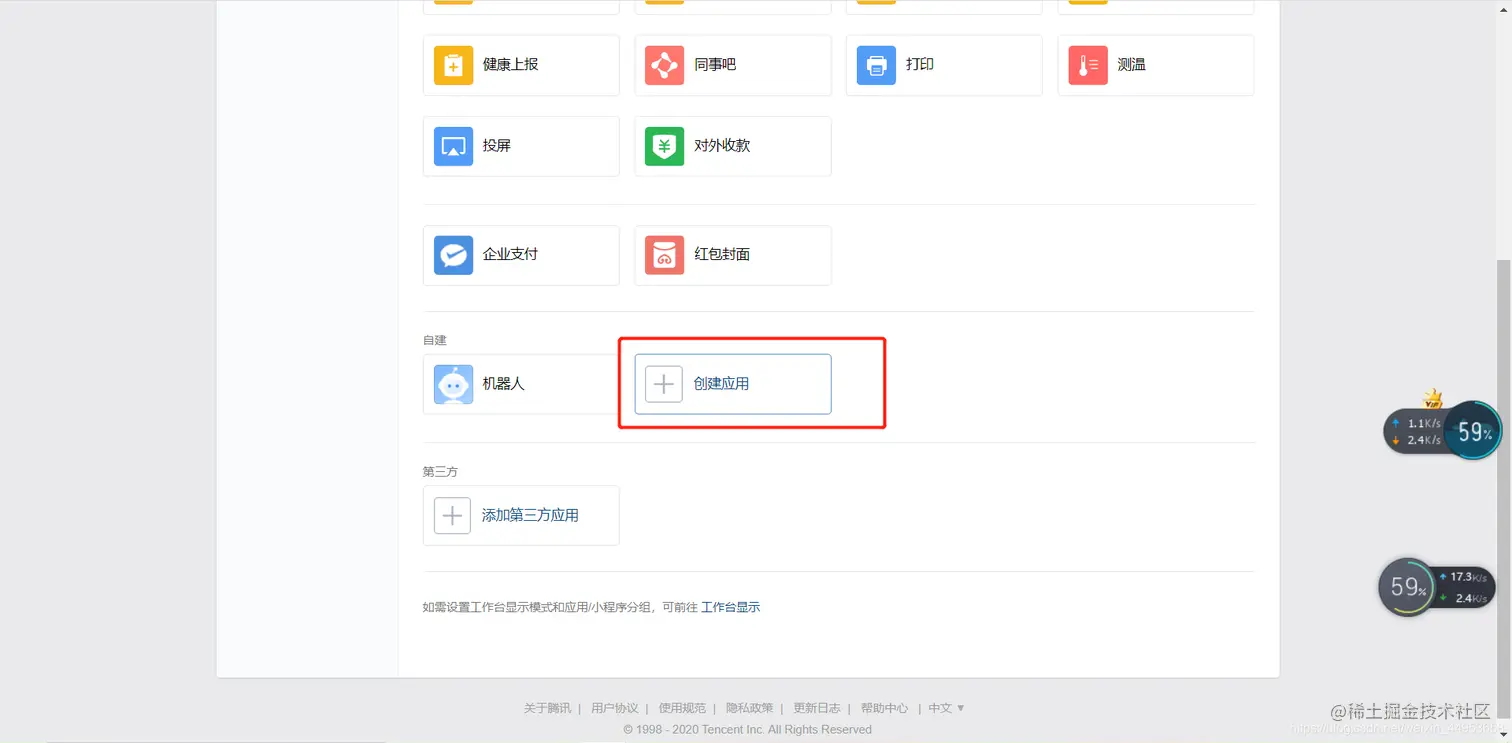This screenshot has height=743, width=1512.
Task: Open the 中文 language dropdown
Action: 943,707
